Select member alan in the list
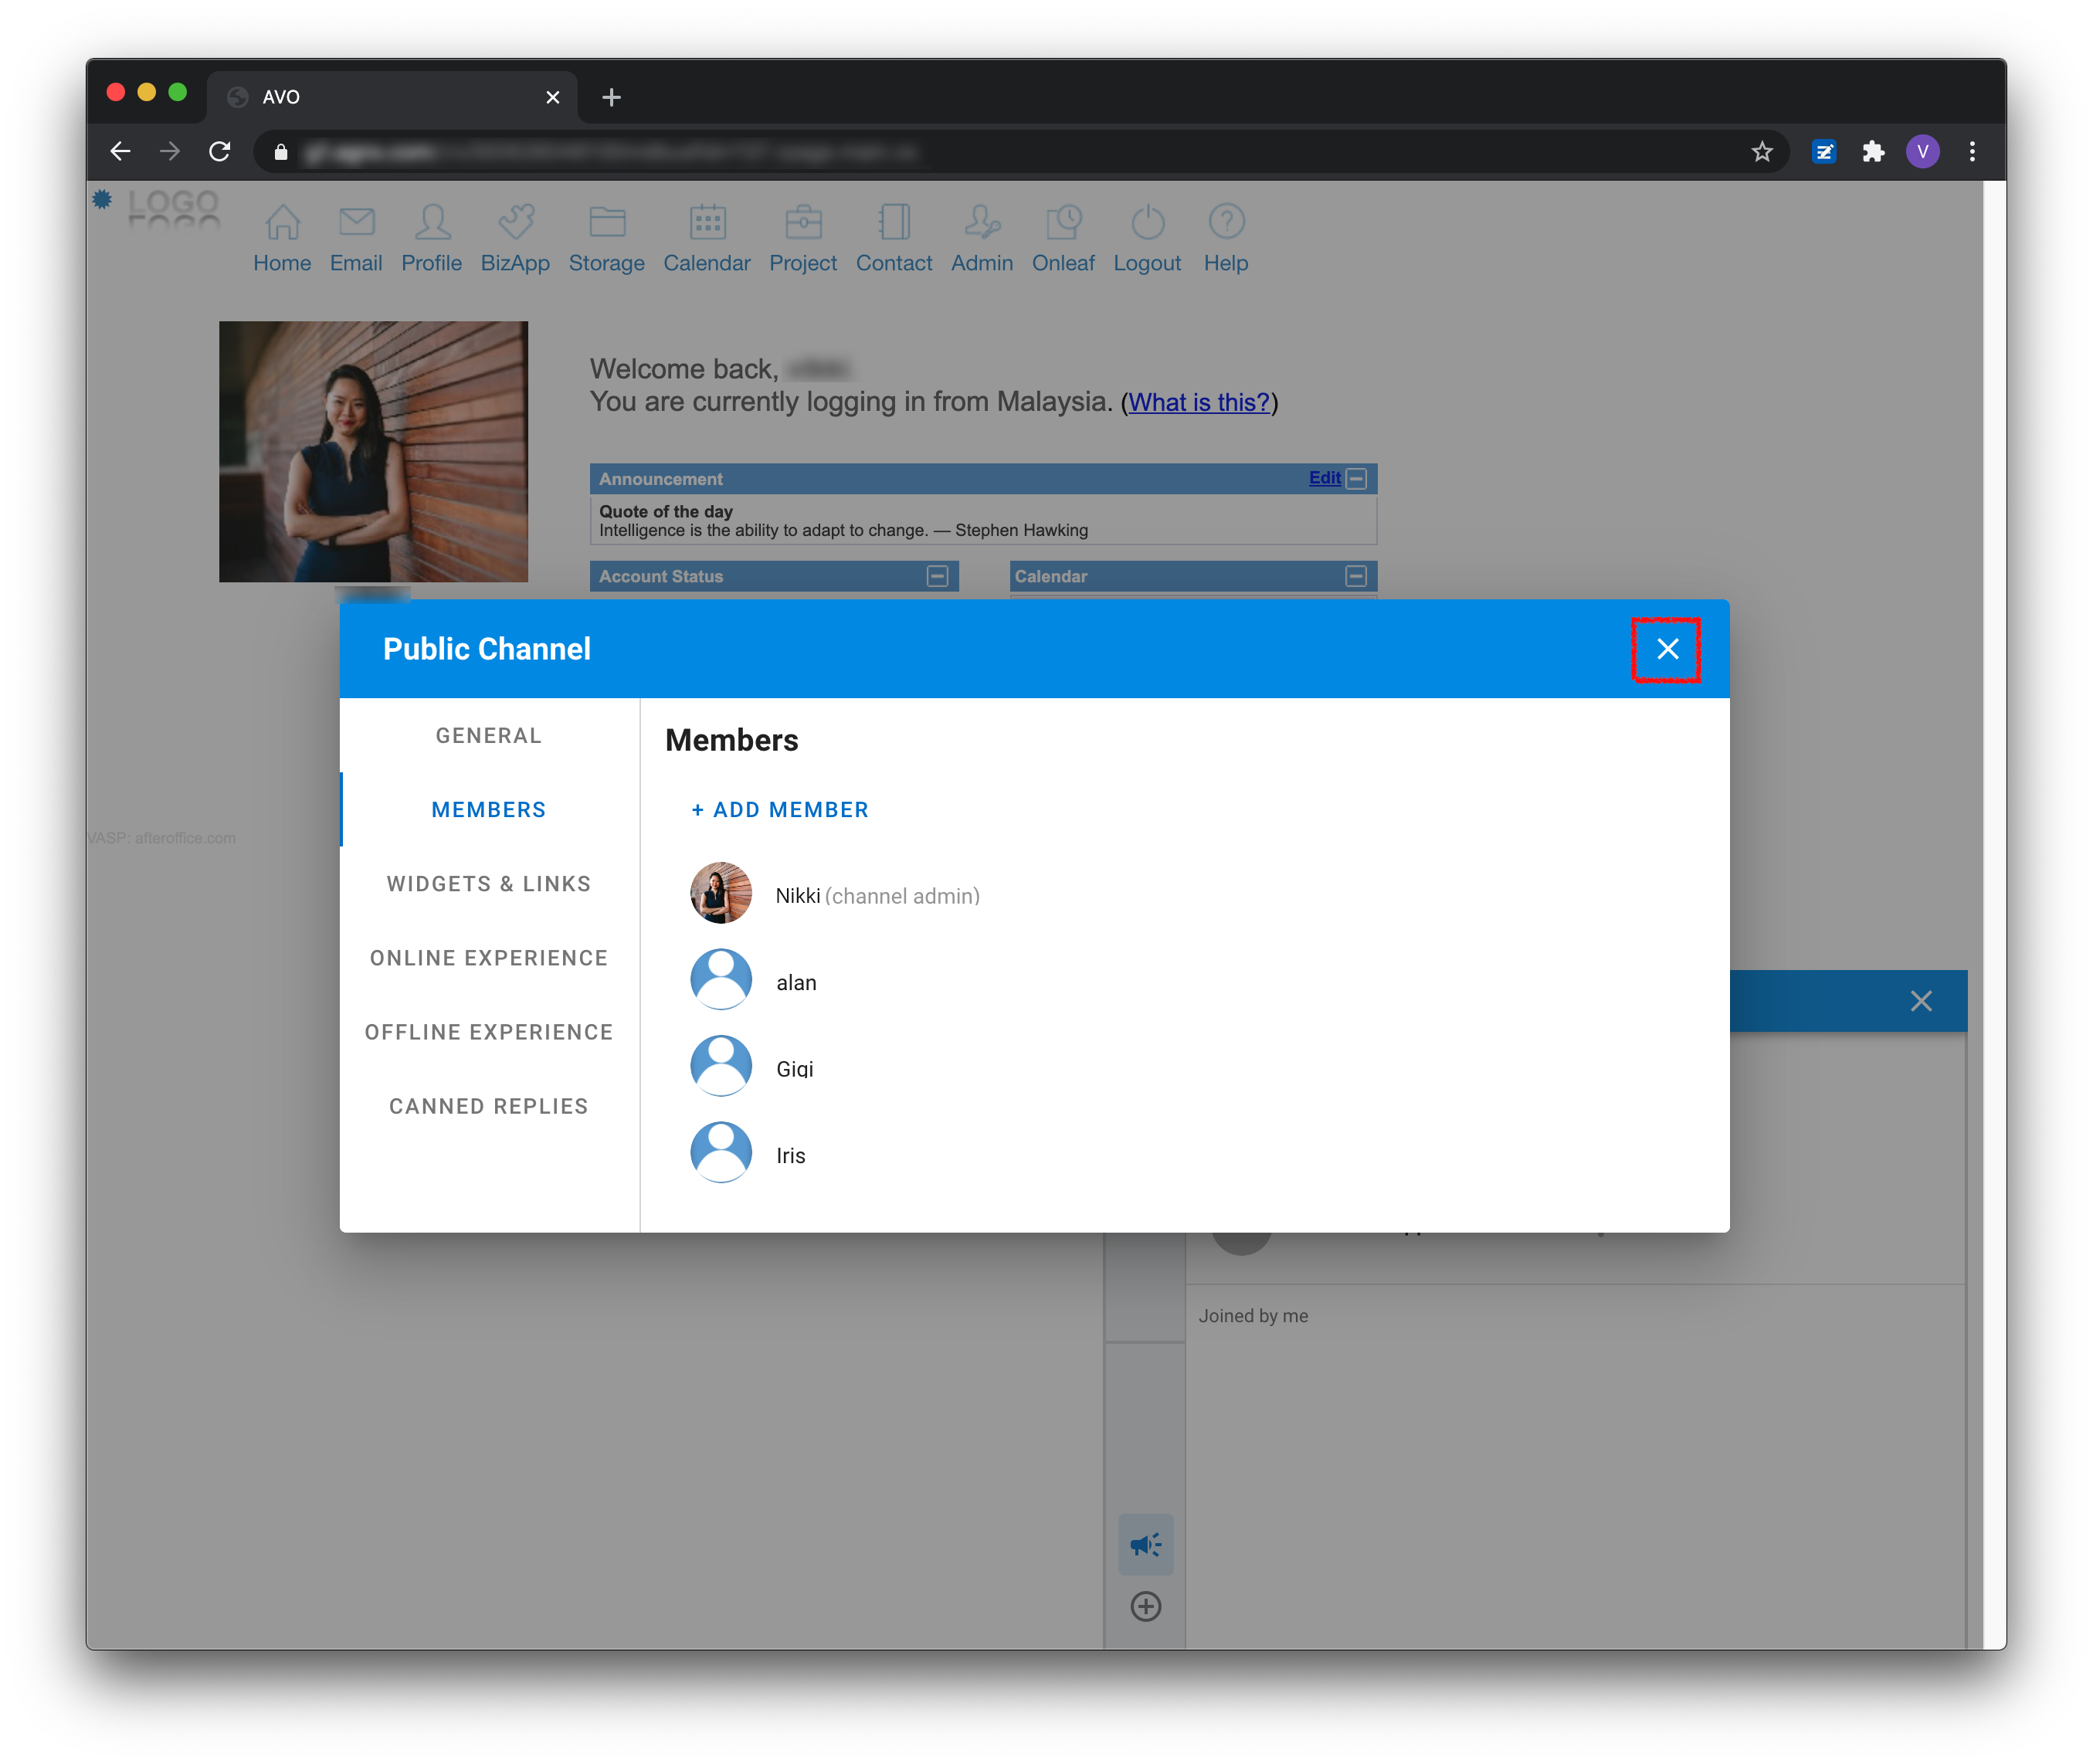 click(795, 983)
